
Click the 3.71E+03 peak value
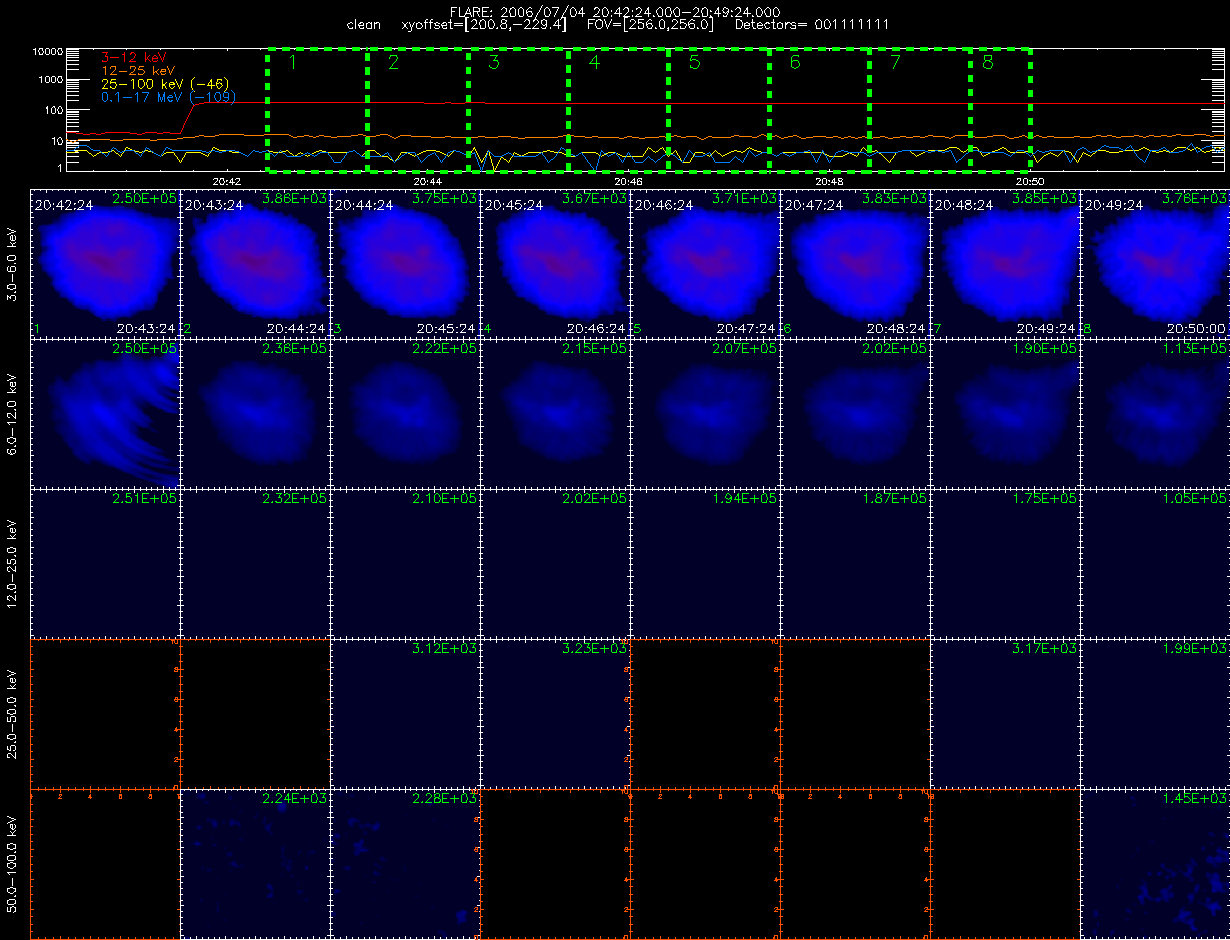click(x=745, y=199)
